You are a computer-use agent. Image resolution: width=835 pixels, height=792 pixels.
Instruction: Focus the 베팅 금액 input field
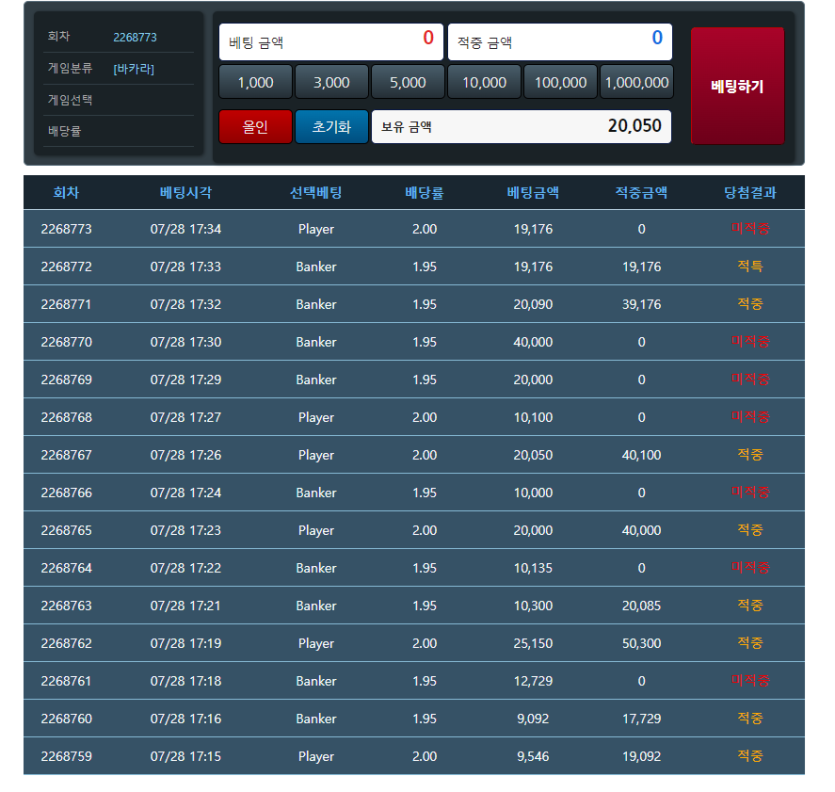pyautogui.click(x=331, y=42)
